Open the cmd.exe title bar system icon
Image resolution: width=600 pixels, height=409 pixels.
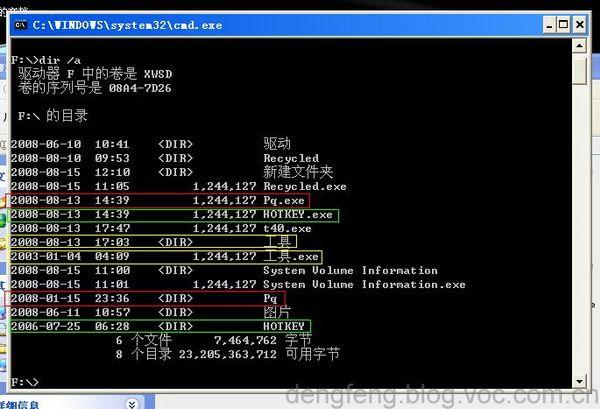click(20, 25)
